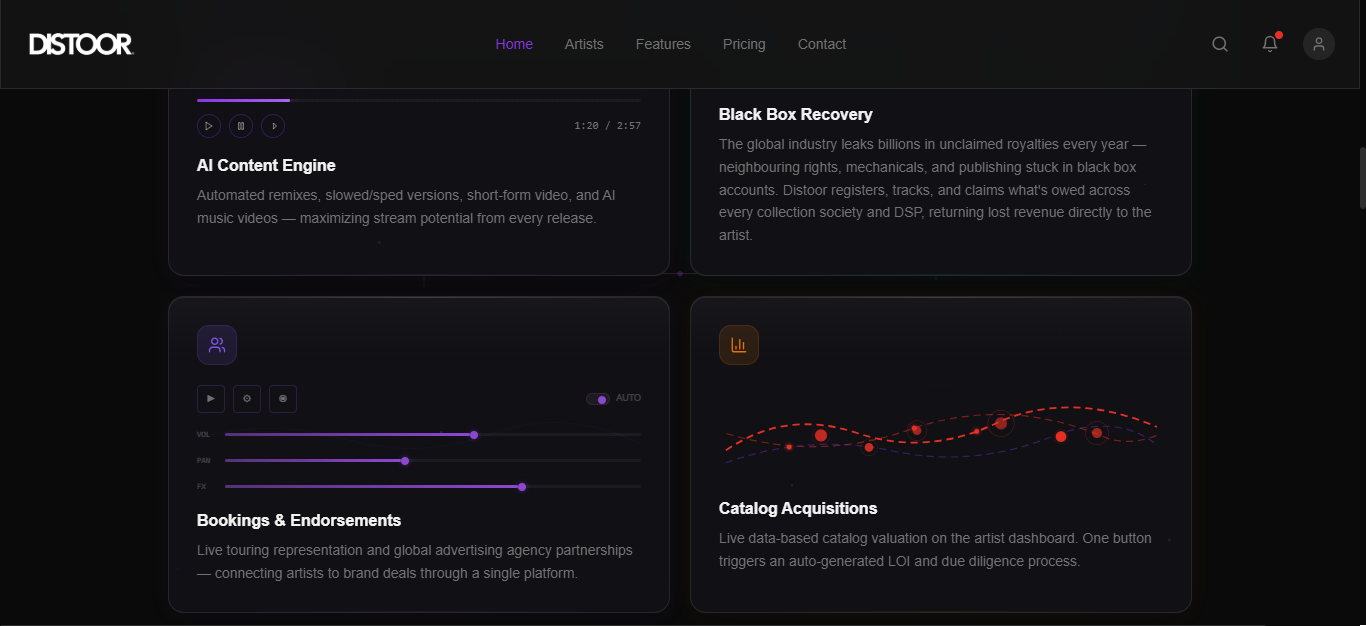The image size is (1366, 626).
Task: Skip forward in the AI Content Engine player
Action: [x=273, y=126]
